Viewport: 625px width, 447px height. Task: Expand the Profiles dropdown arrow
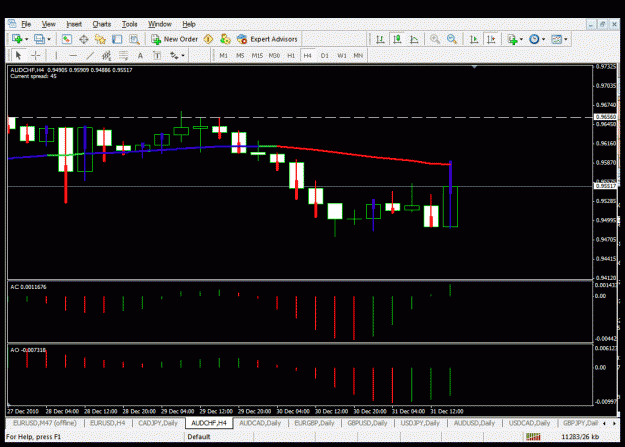(x=49, y=39)
